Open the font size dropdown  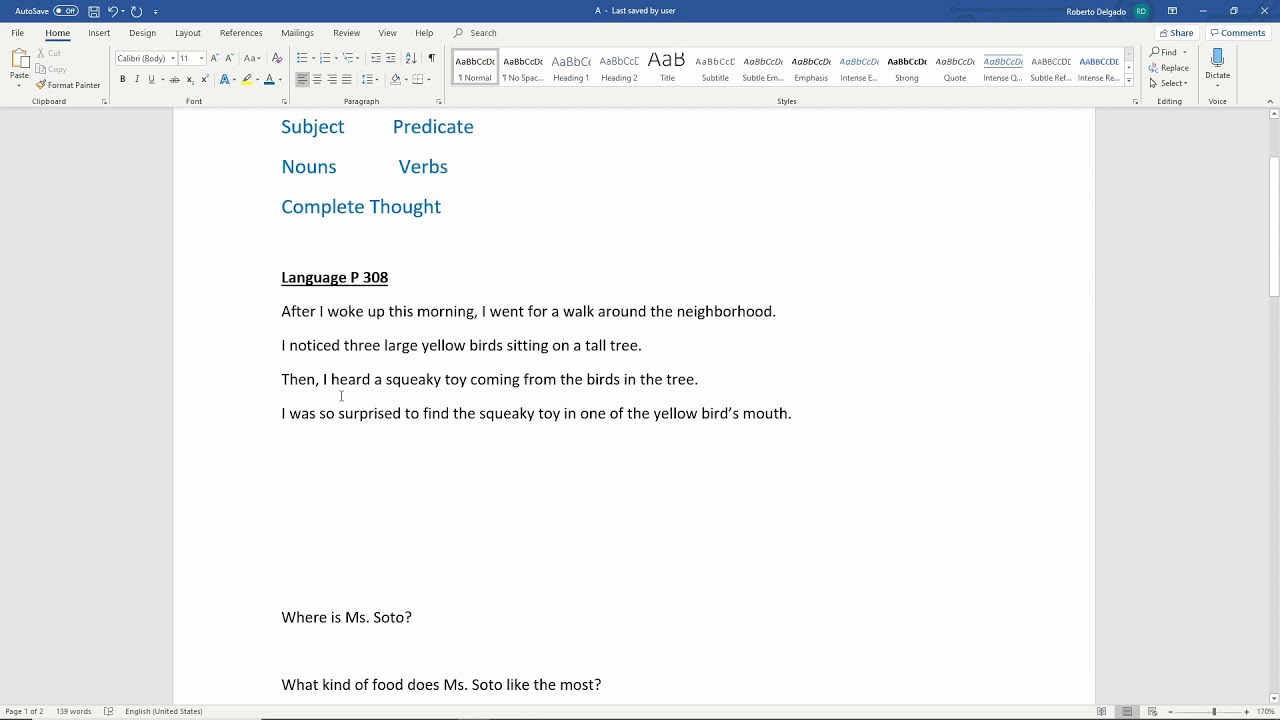(x=200, y=58)
